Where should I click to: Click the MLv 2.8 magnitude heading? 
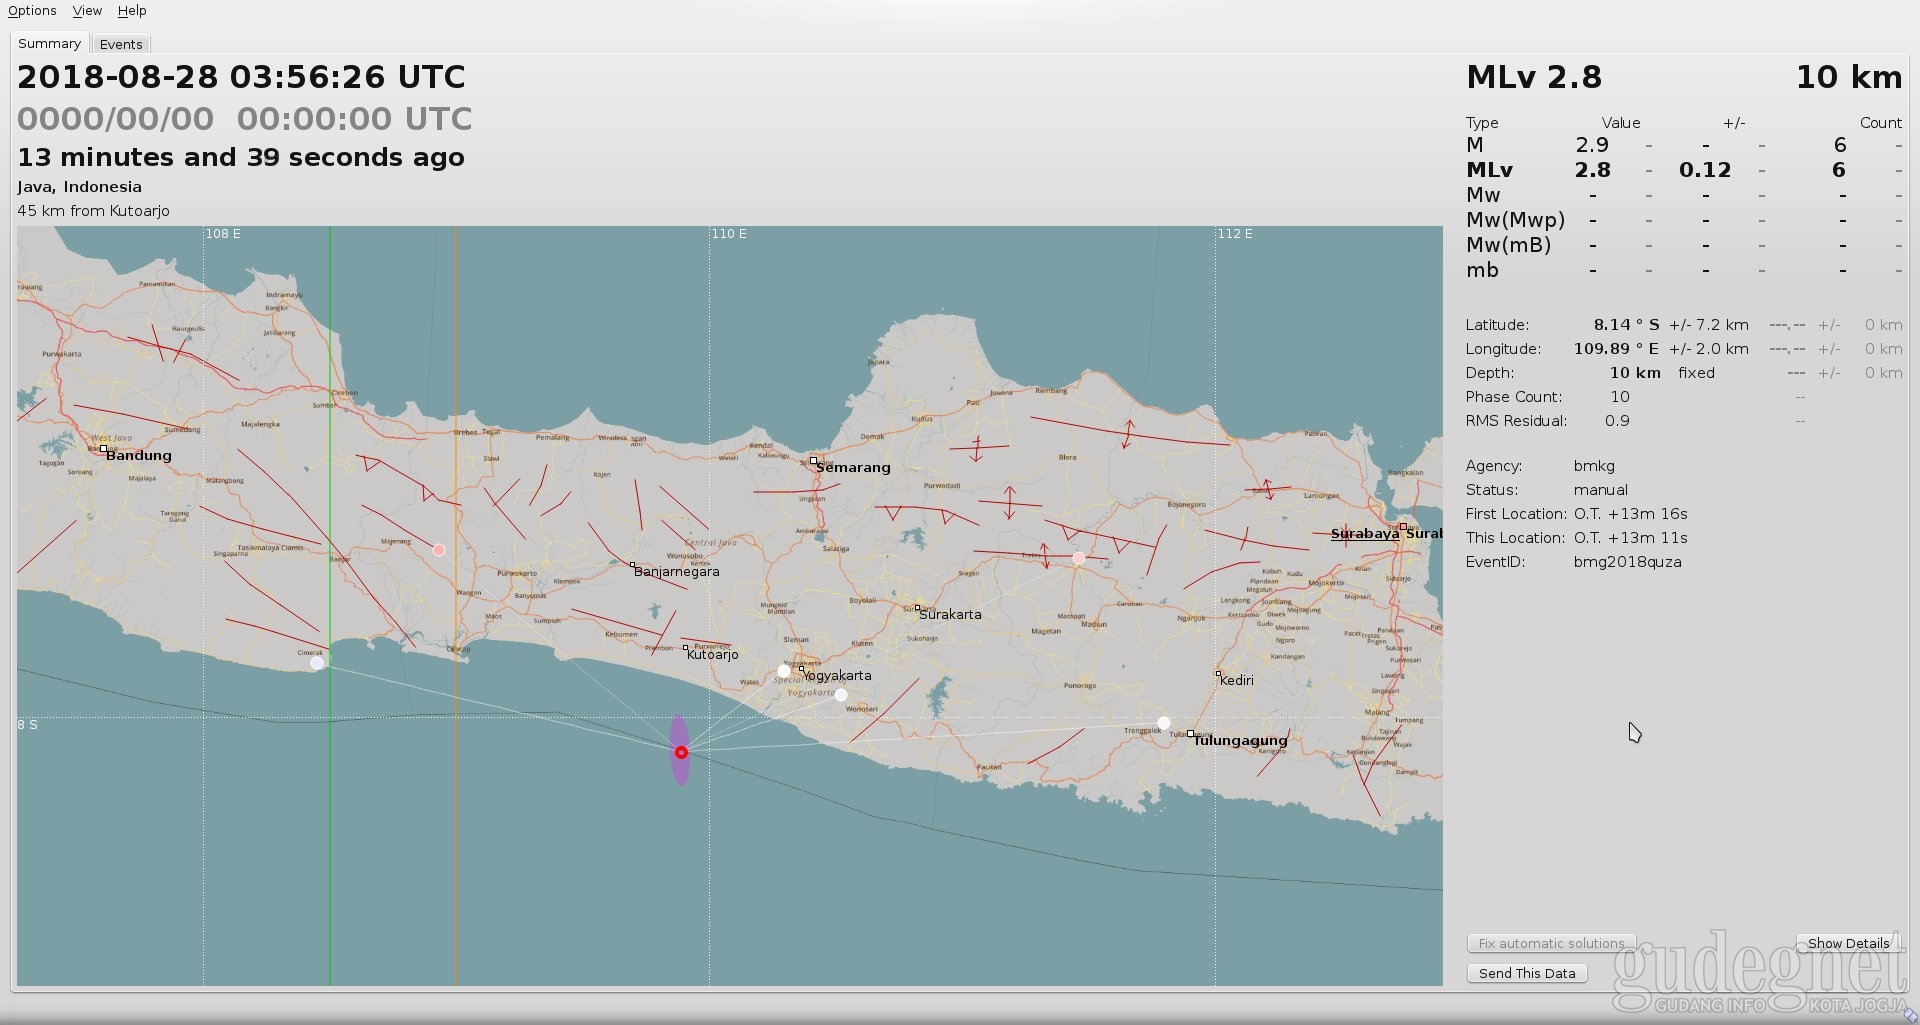coord(1534,77)
